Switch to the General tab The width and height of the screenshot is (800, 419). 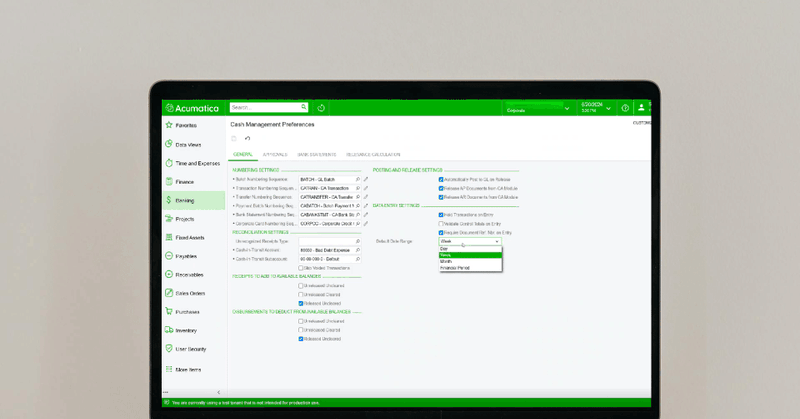243,155
